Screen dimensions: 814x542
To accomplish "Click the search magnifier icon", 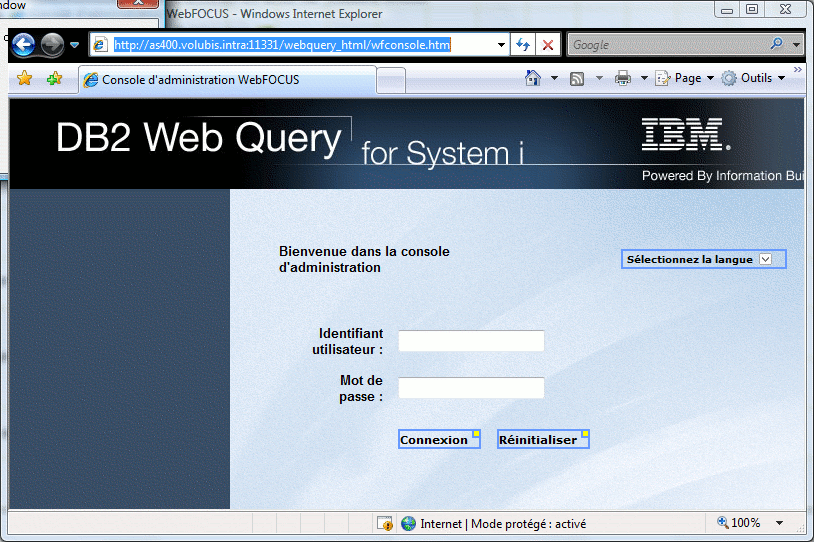I will pyautogui.click(x=777, y=44).
